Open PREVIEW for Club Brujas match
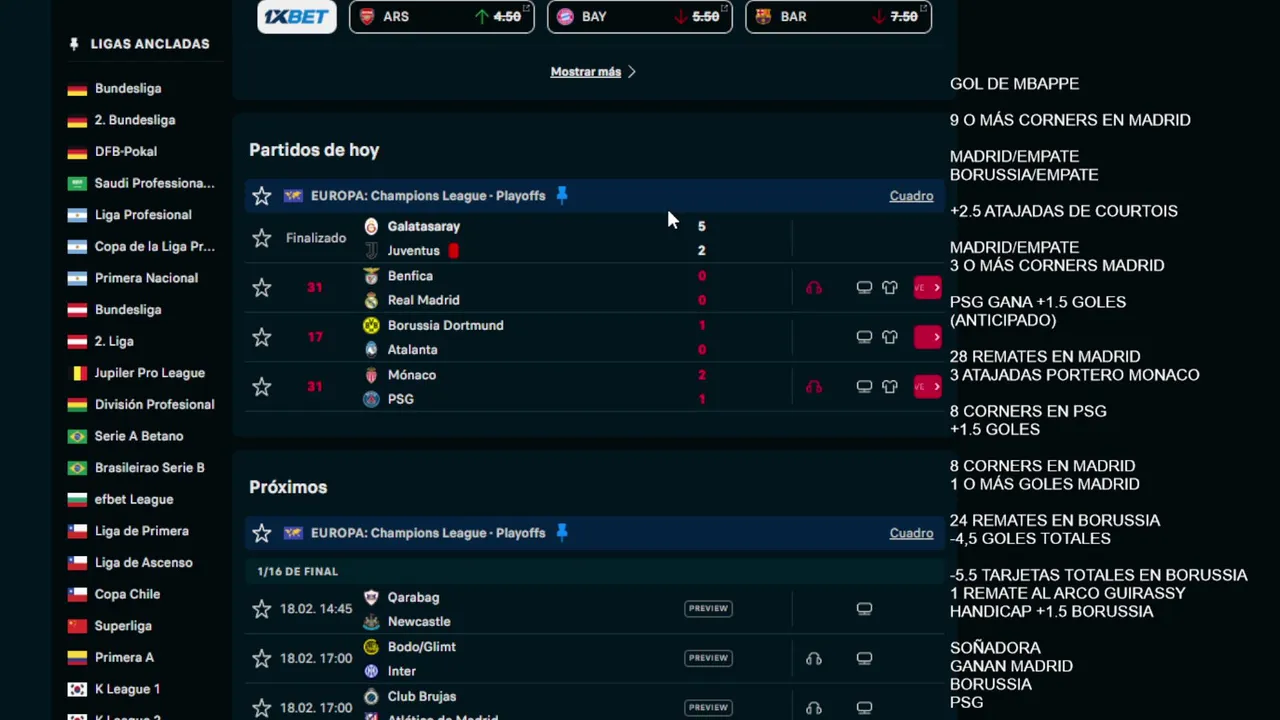 [x=708, y=707]
